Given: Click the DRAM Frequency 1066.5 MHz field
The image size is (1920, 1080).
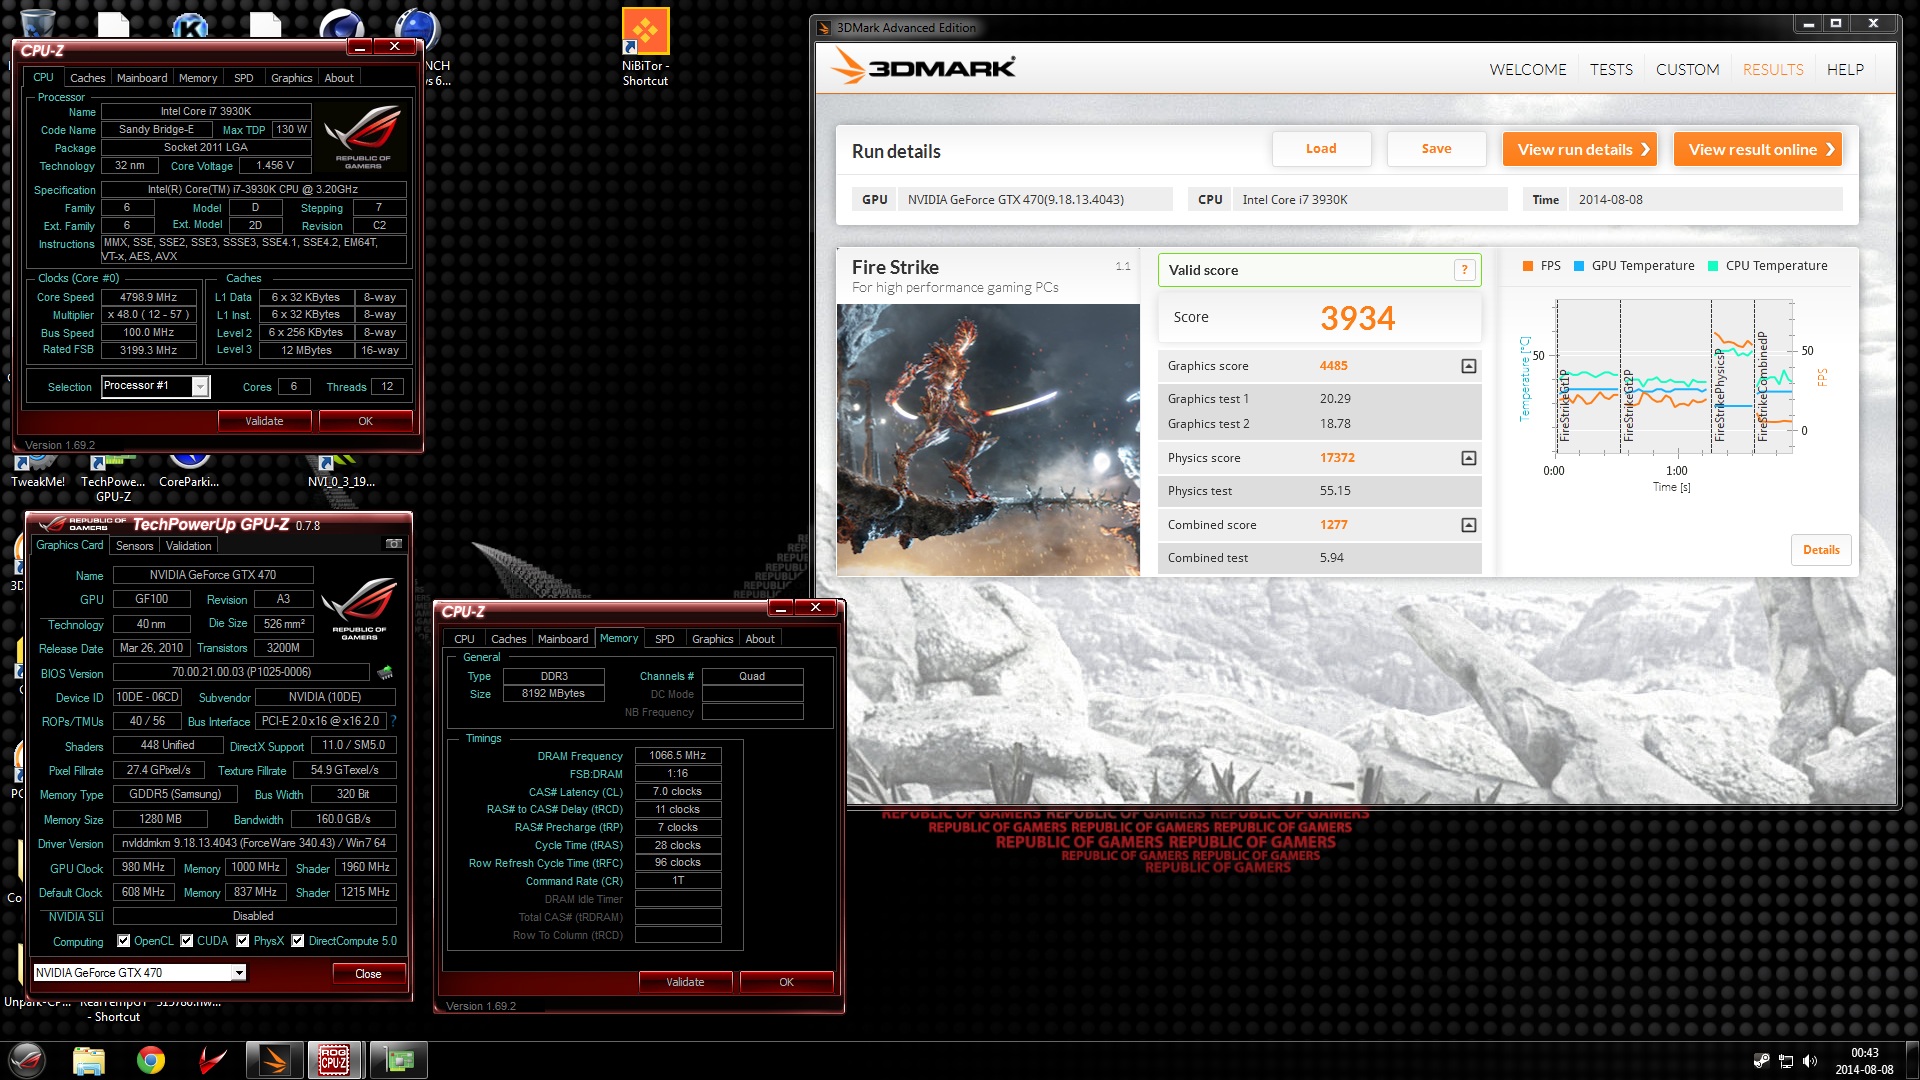Looking at the screenshot, I should [x=677, y=756].
